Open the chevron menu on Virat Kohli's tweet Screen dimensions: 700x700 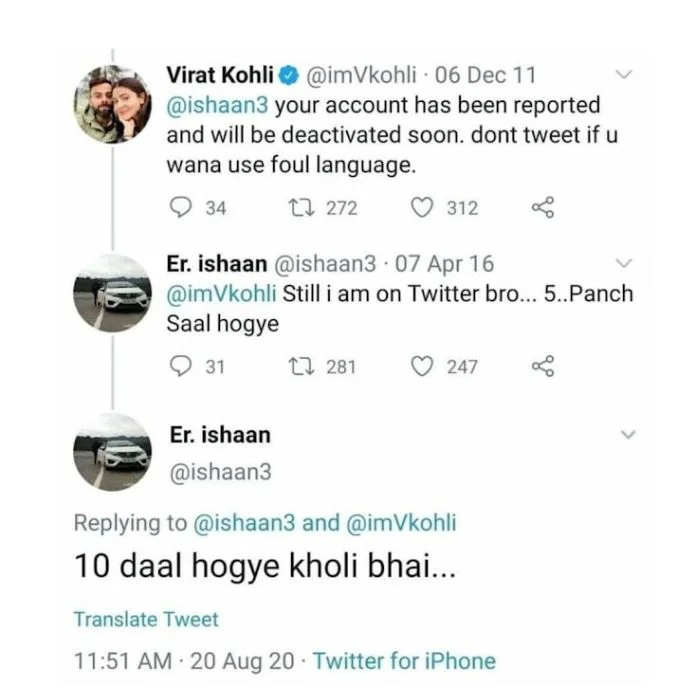pos(625,75)
